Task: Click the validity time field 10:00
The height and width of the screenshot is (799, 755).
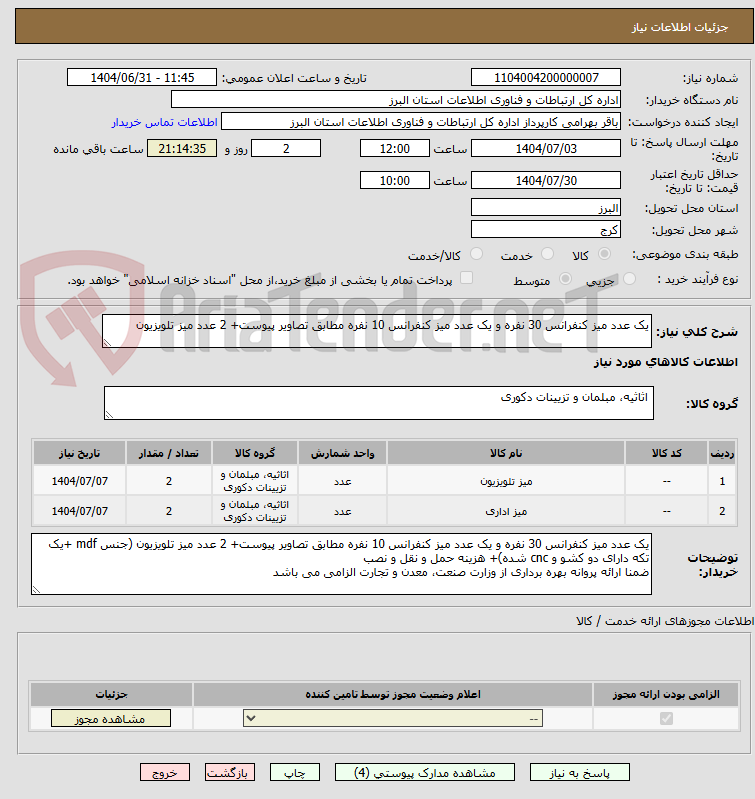Action: pyautogui.click(x=395, y=180)
